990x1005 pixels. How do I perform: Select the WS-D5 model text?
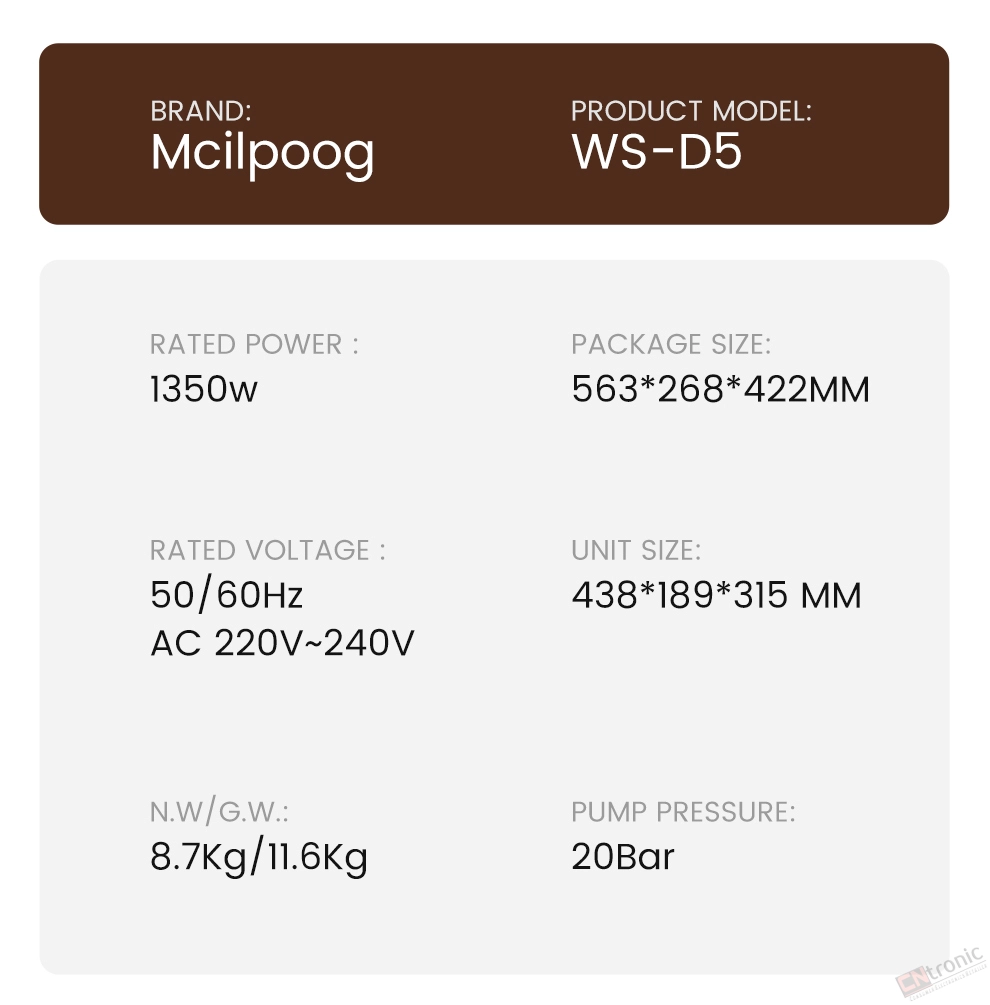tap(657, 152)
